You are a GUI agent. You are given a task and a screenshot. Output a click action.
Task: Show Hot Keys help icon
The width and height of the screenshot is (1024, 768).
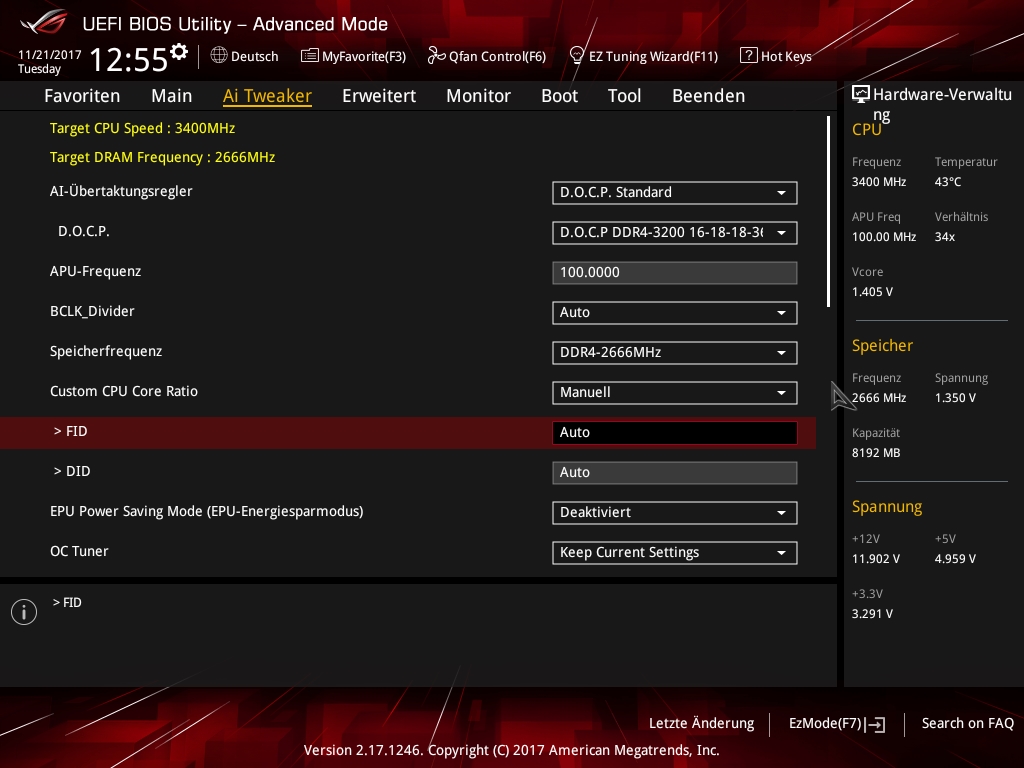748,56
